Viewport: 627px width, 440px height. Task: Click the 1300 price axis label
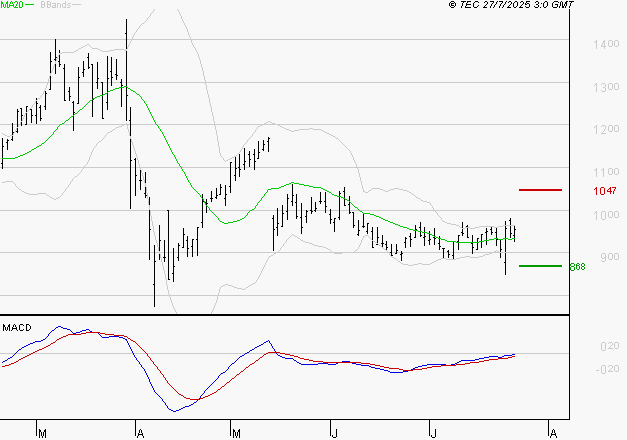(x=606, y=87)
